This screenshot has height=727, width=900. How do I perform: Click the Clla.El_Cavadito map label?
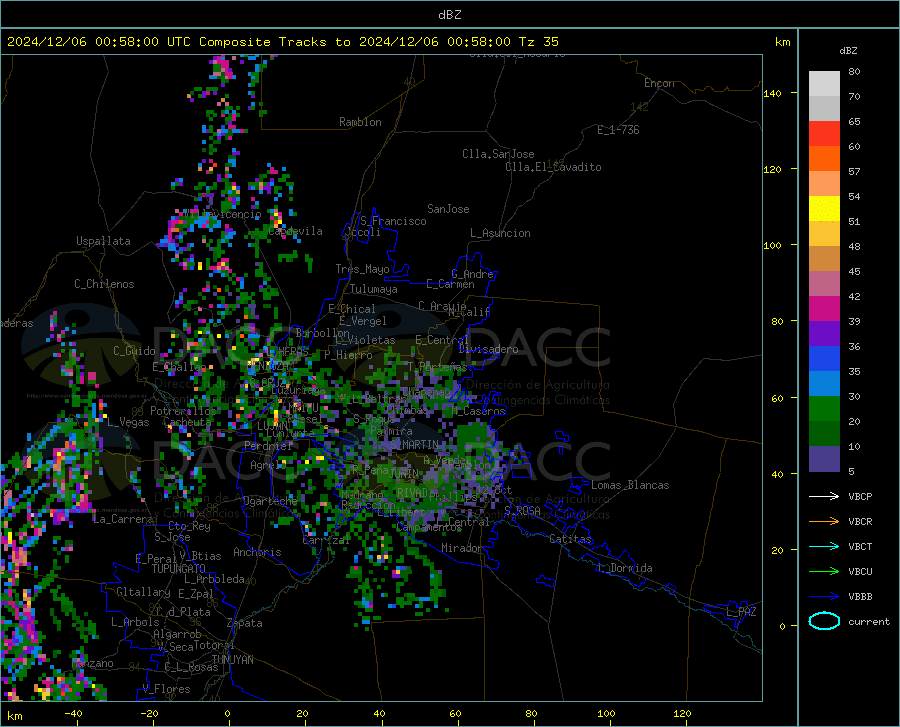tap(553, 167)
